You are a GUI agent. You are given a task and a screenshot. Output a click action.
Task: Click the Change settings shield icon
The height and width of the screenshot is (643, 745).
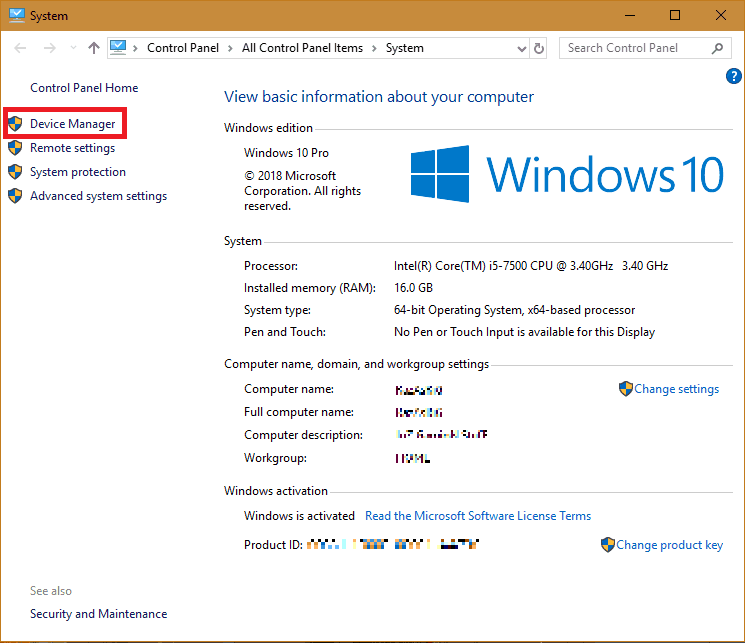pyautogui.click(x=626, y=388)
